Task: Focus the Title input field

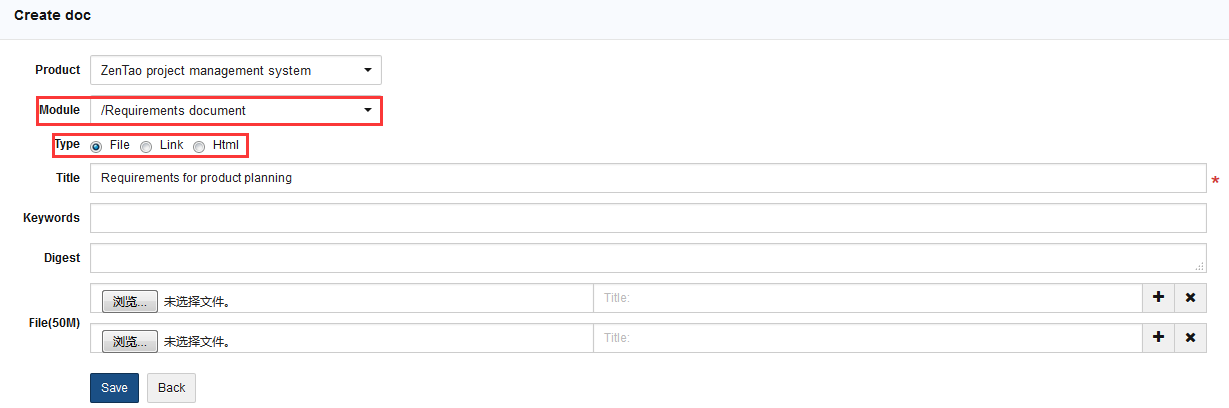Action: [x=648, y=178]
